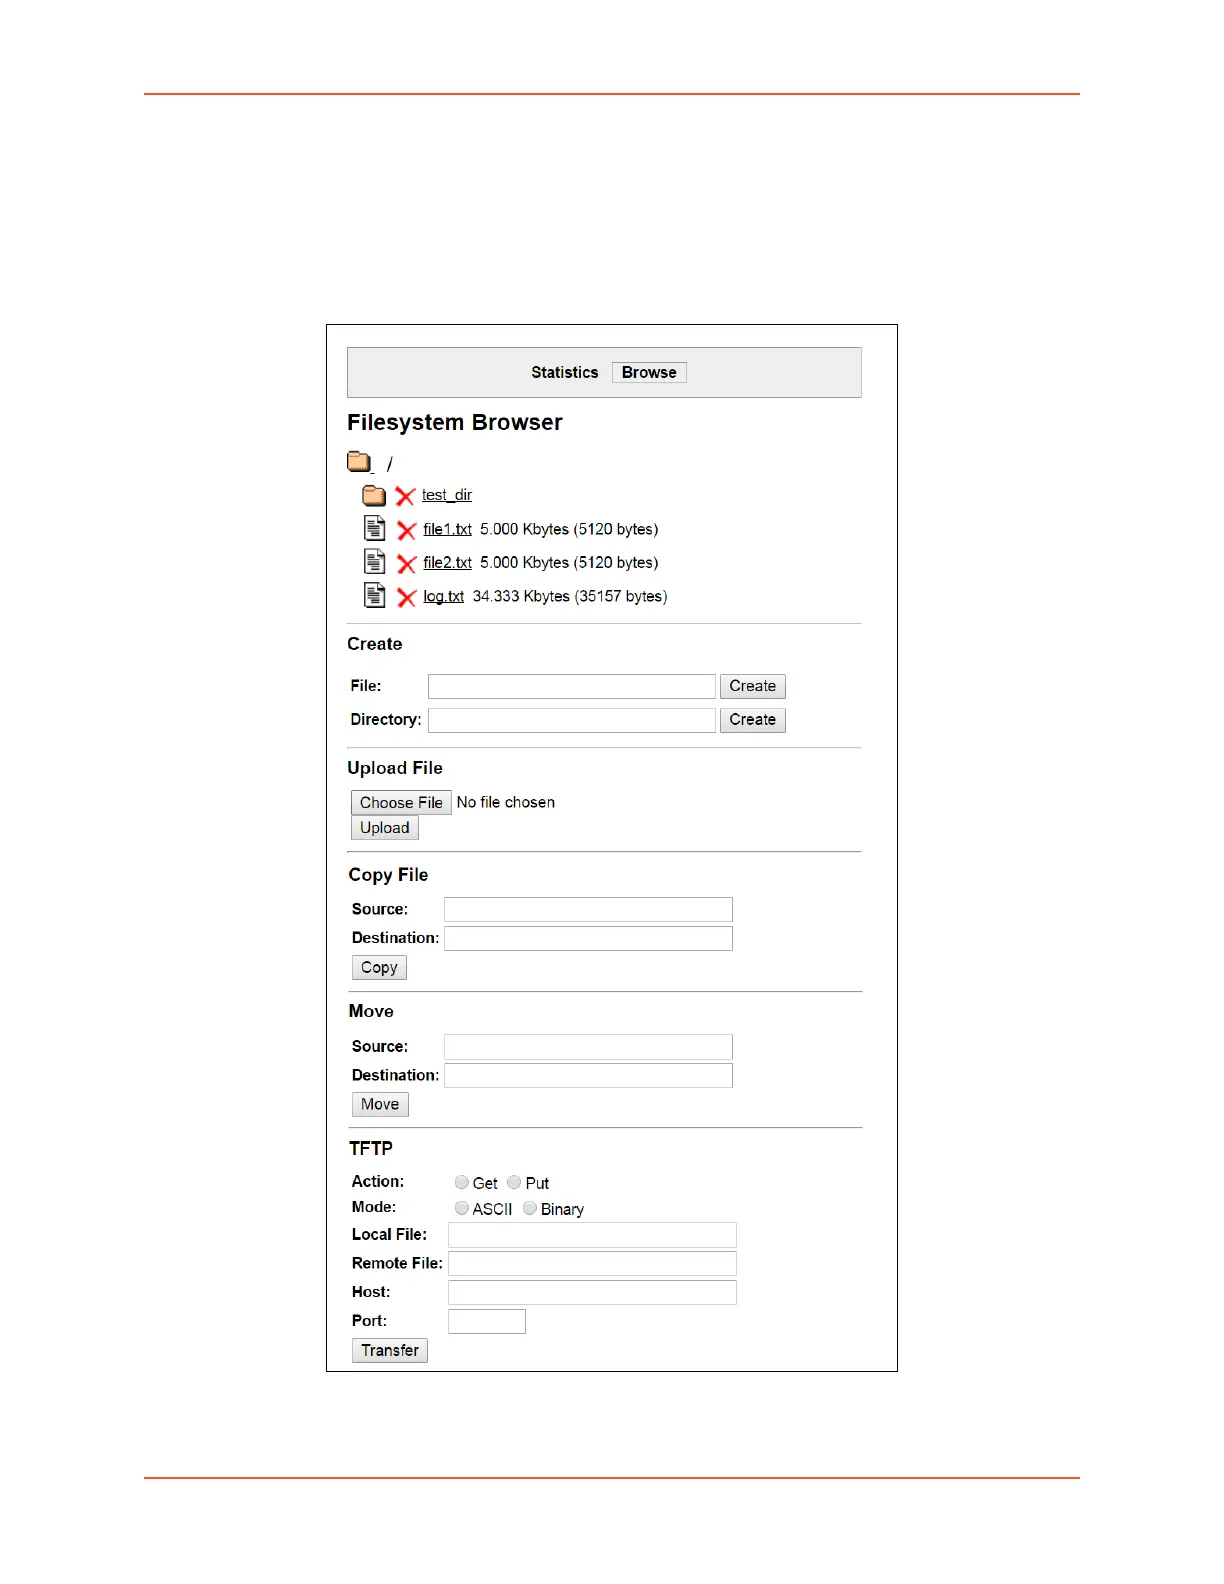Viewport: 1224px width, 1584px height.
Task: Select the Get action radio button
Action: 462,1182
